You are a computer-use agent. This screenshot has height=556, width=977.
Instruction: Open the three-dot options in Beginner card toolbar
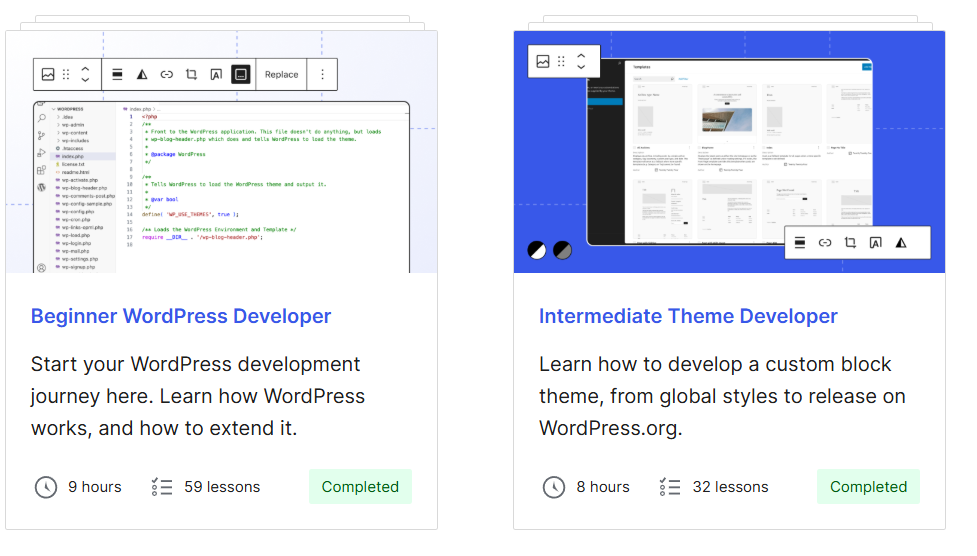tap(322, 75)
